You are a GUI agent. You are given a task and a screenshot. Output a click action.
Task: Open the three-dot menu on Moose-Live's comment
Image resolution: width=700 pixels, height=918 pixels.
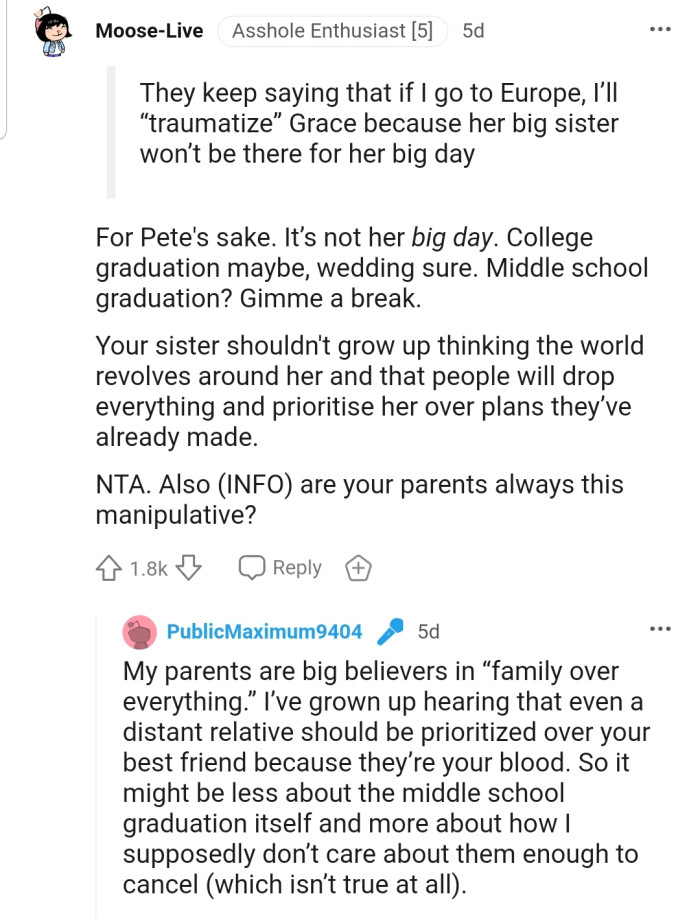tap(660, 29)
